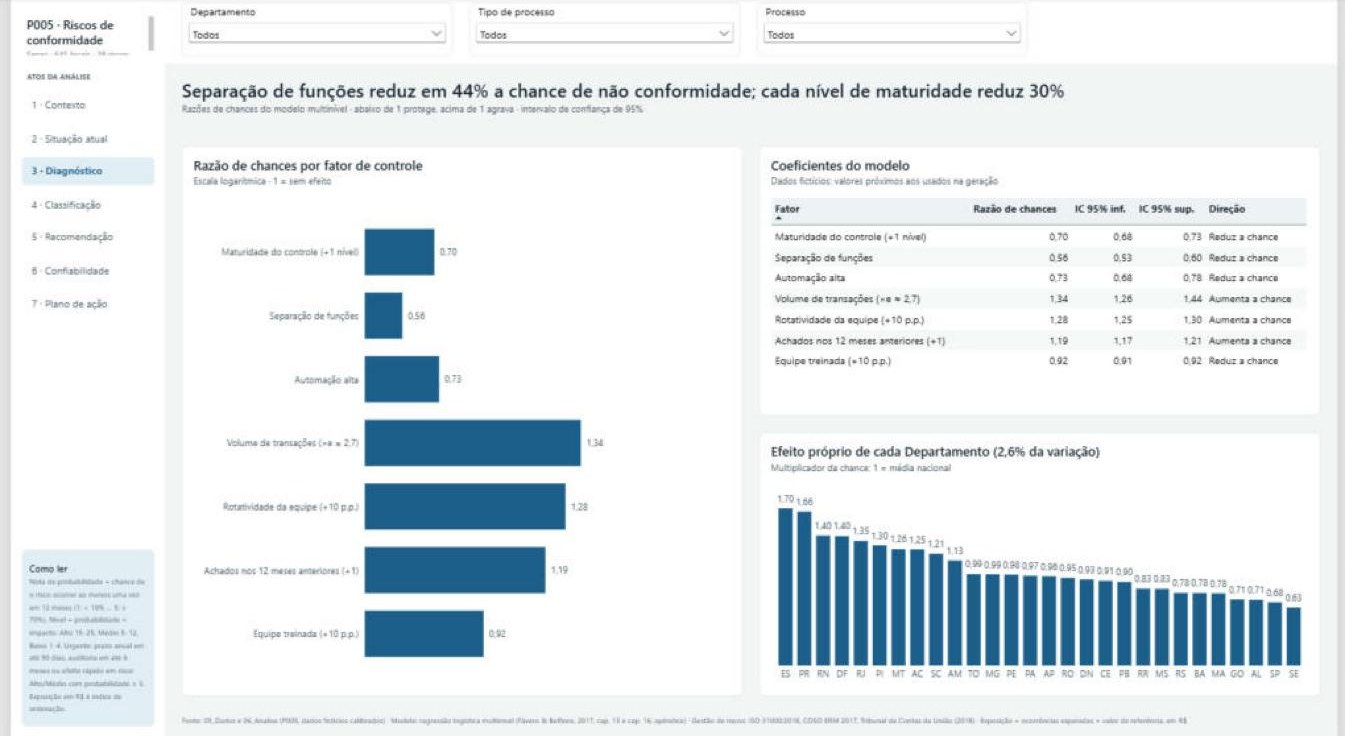
Task: Select the RS department bar
Action: (x=1181, y=630)
